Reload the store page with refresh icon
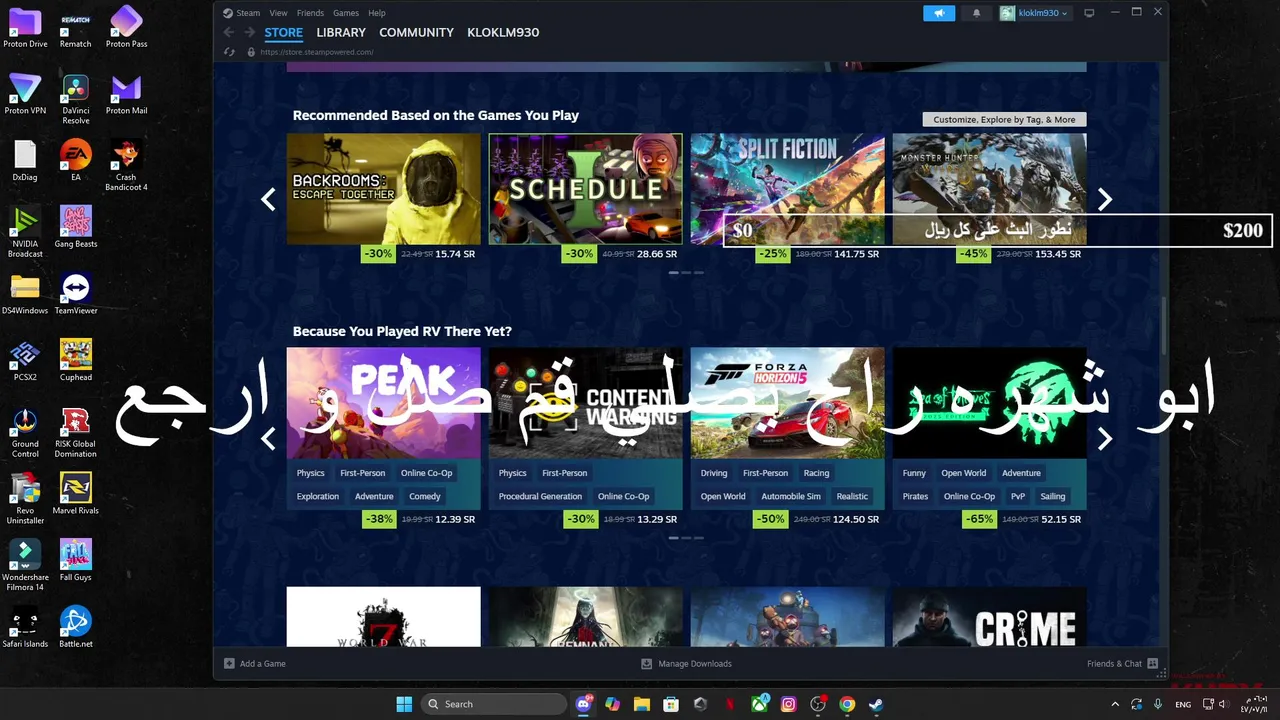Screen dimensions: 1280x720 tap(229, 52)
